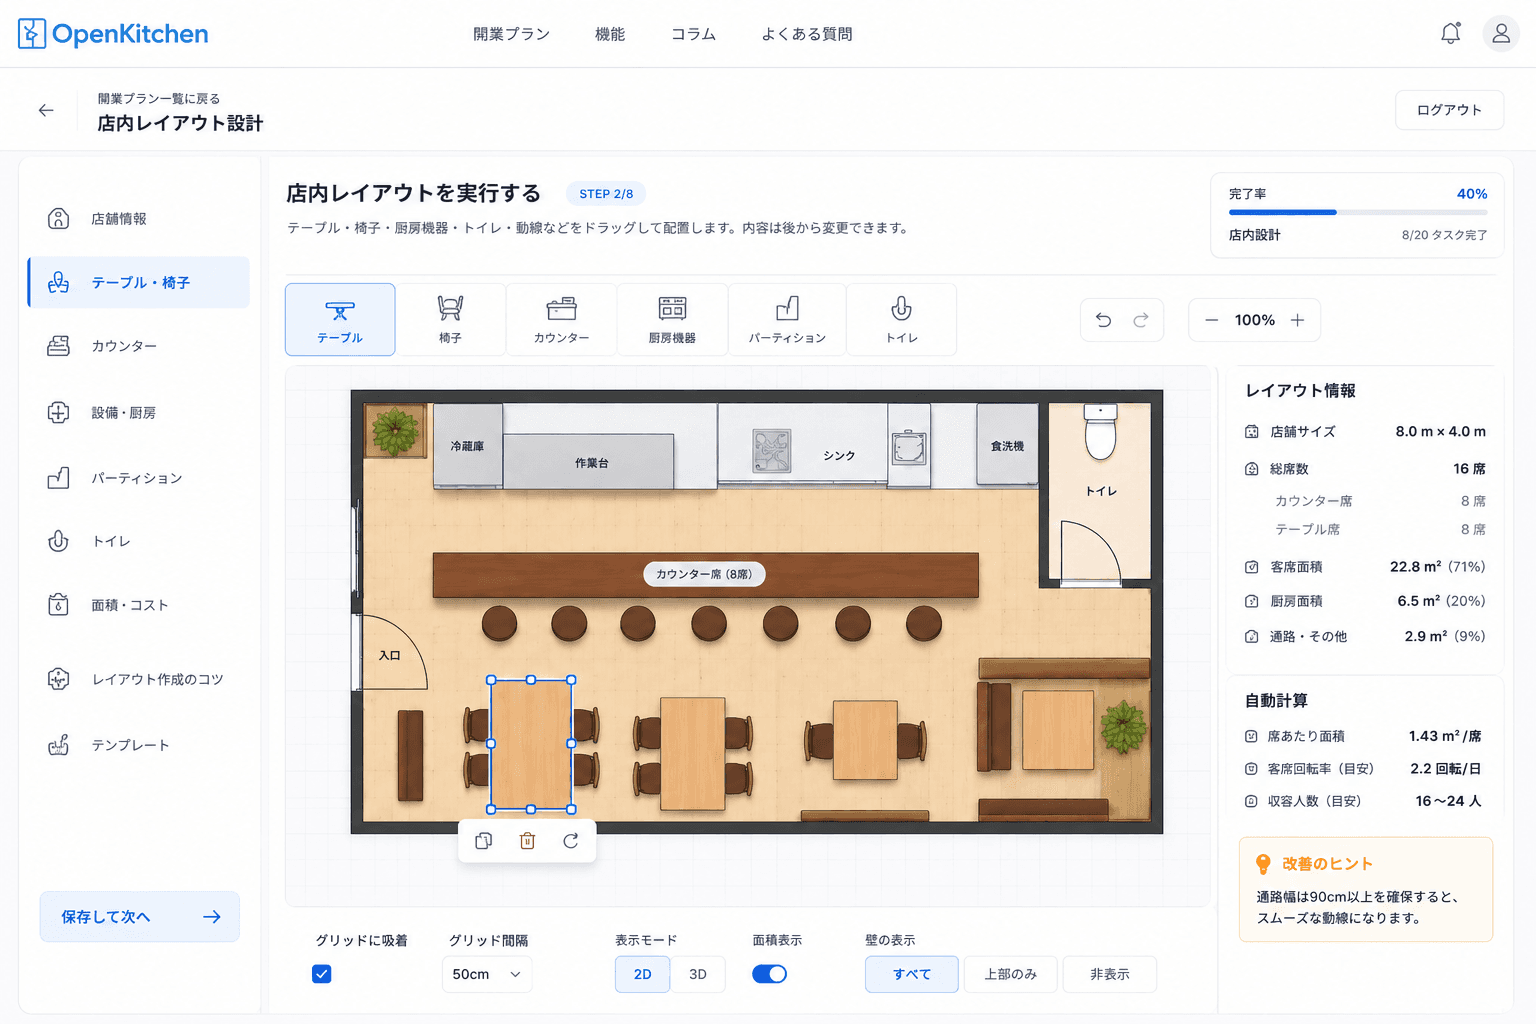This screenshot has height=1024, width=1536.
Task: Click the 8/20 タスク完了 text
Action: [x=1444, y=235]
